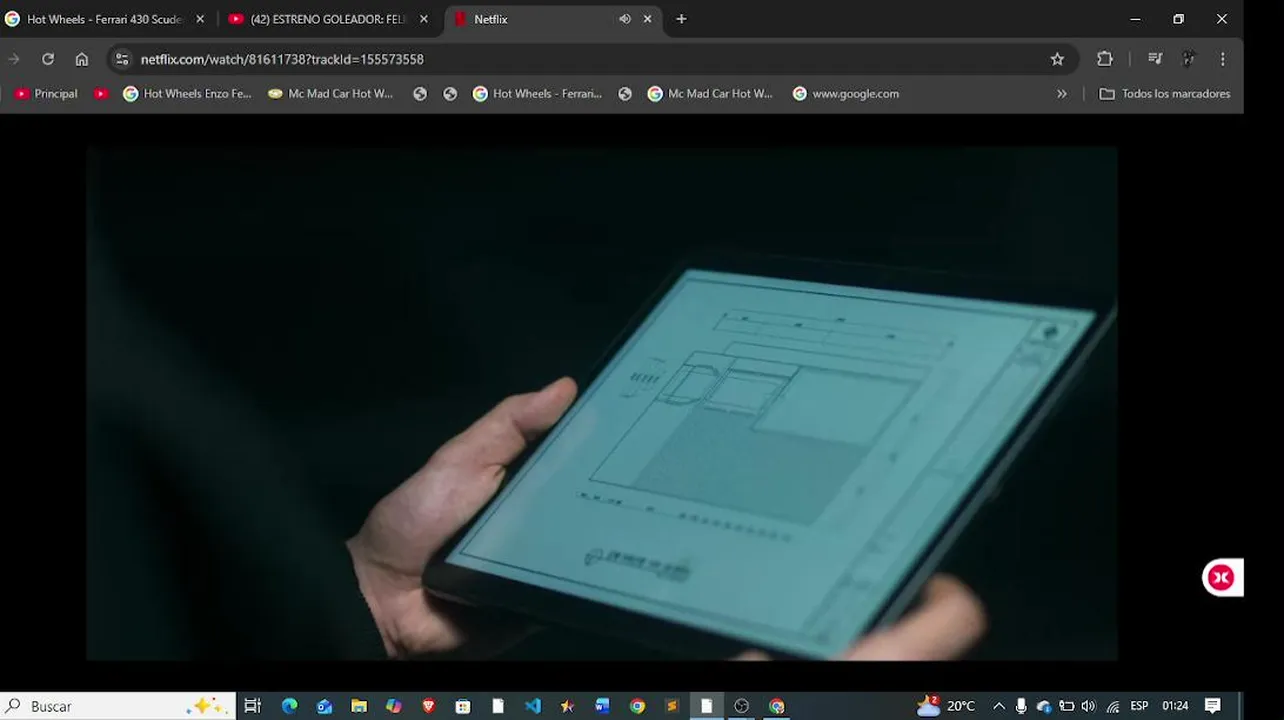
Task: Launch Brave browser from taskbar
Action: [429, 706]
